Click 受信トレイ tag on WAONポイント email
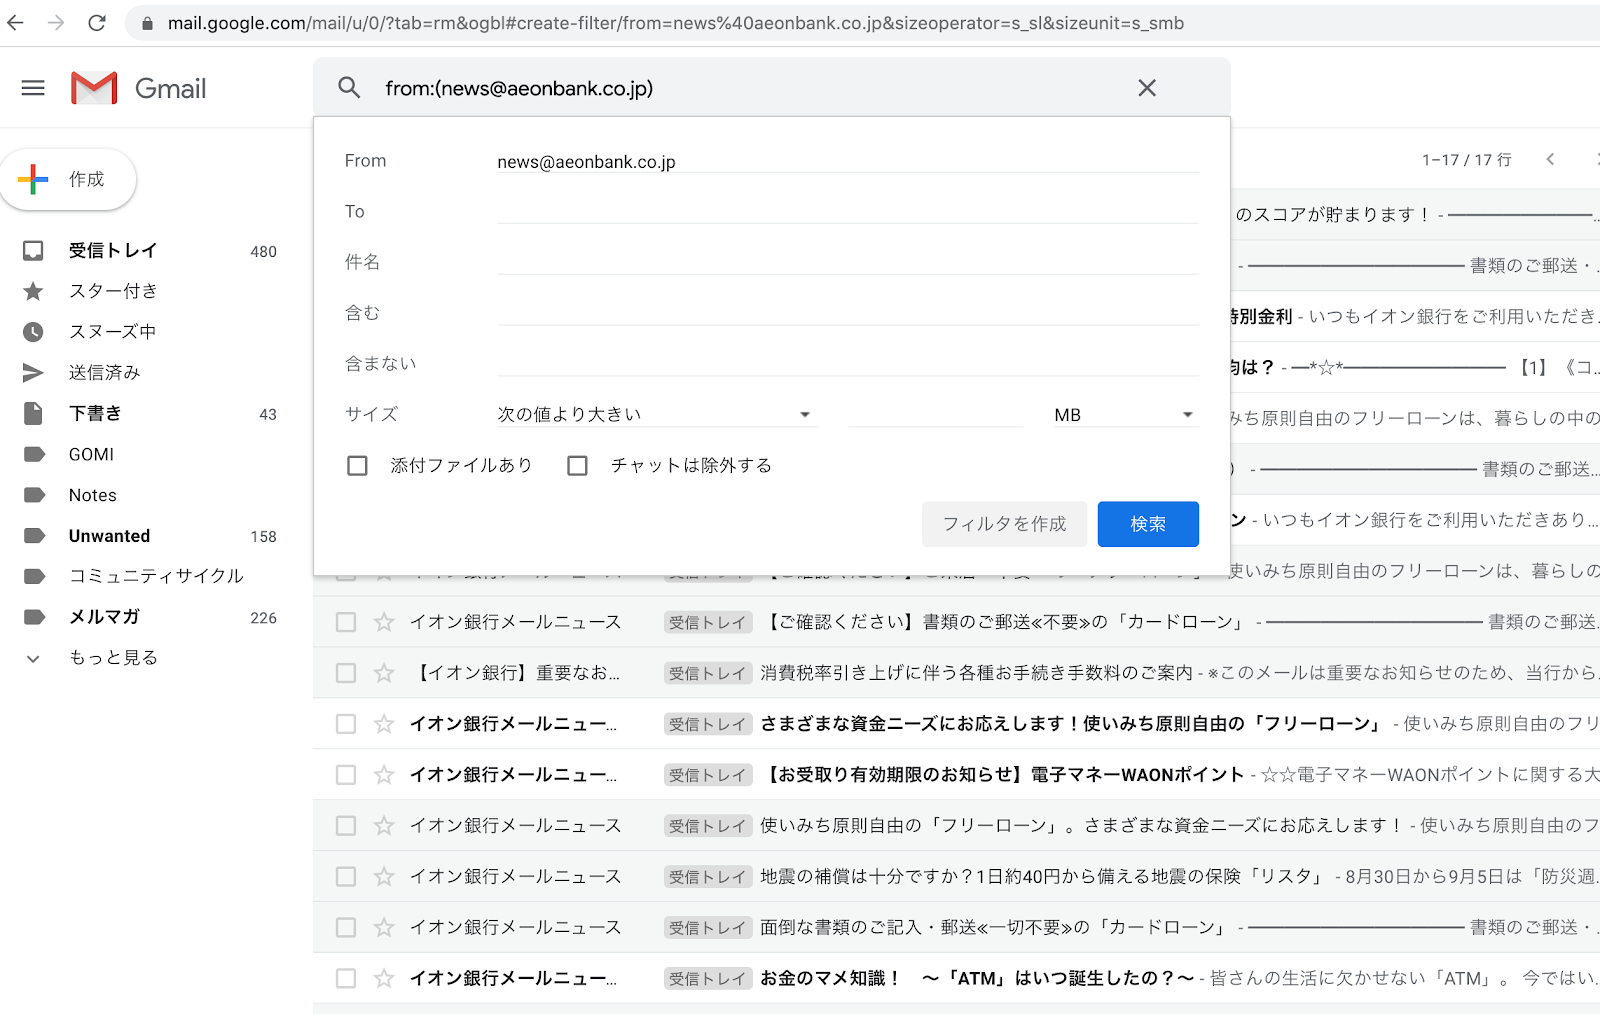The width and height of the screenshot is (1600, 1014). click(x=708, y=775)
